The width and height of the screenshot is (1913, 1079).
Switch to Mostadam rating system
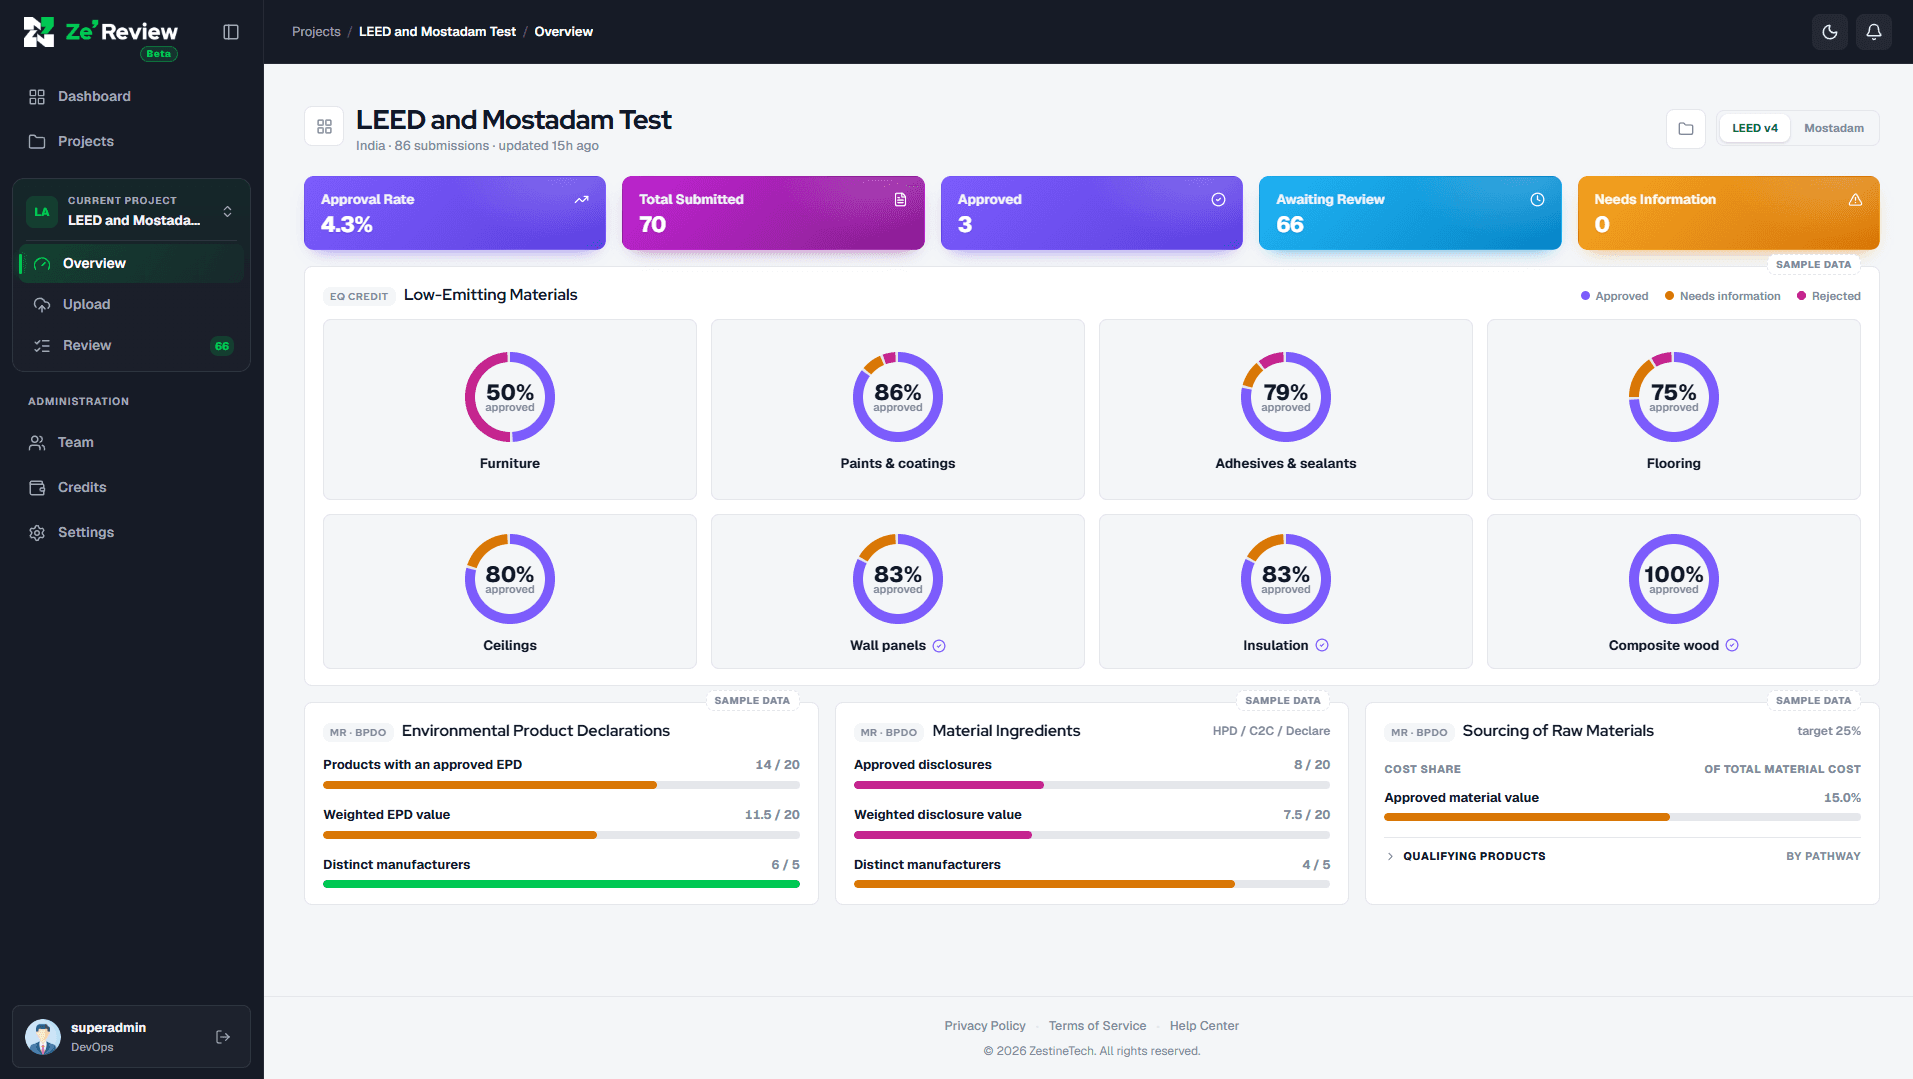tap(1833, 128)
